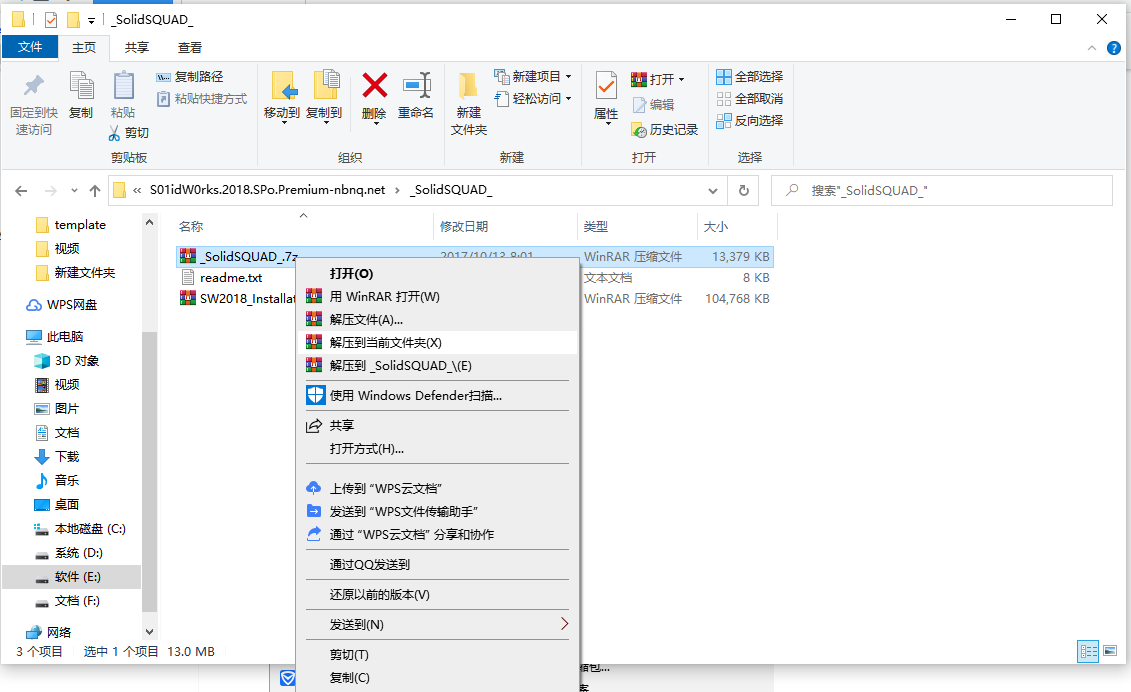Screen dimensions: 1131x692
Task: Open the address bar history dropdown
Action: (x=713, y=190)
